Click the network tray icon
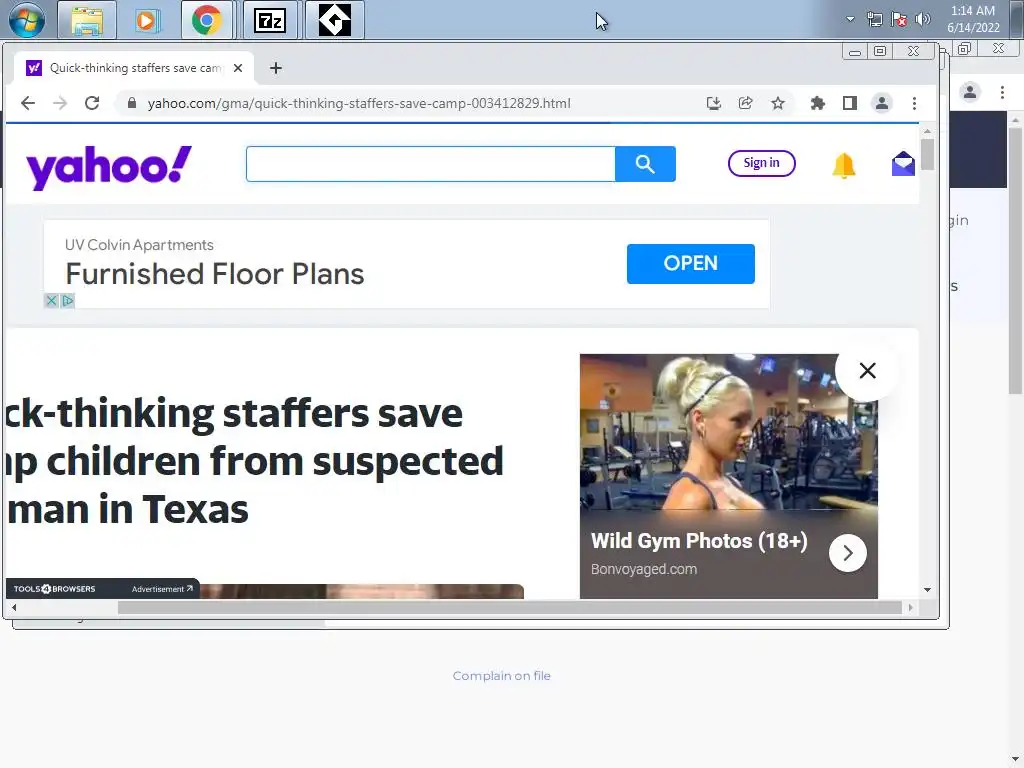 click(x=874, y=19)
